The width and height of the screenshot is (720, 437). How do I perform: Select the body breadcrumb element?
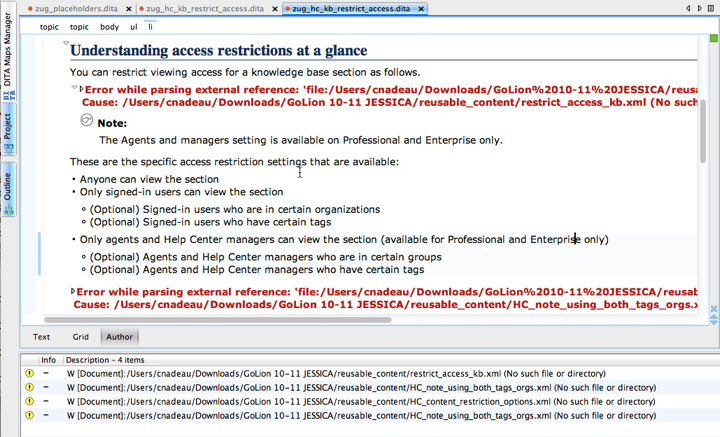[109, 27]
